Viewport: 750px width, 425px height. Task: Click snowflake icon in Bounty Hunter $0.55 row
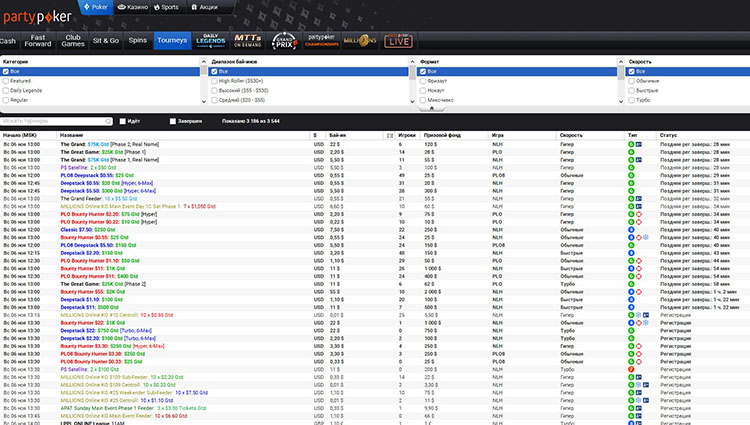(x=646, y=237)
